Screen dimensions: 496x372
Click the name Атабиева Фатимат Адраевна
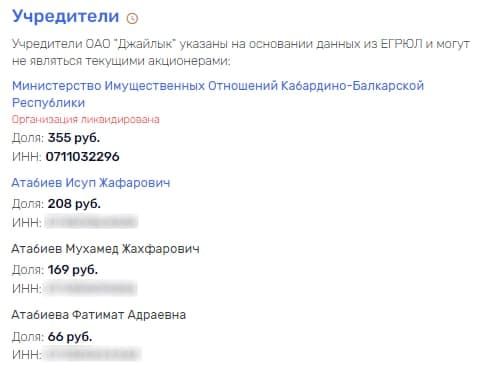click(99, 315)
